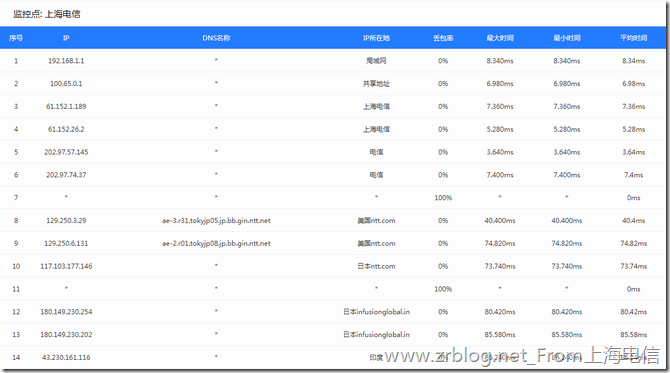Select IP cell 43.230.161.116
The width and height of the screenshot is (670, 373).
pyautogui.click(x=66, y=357)
